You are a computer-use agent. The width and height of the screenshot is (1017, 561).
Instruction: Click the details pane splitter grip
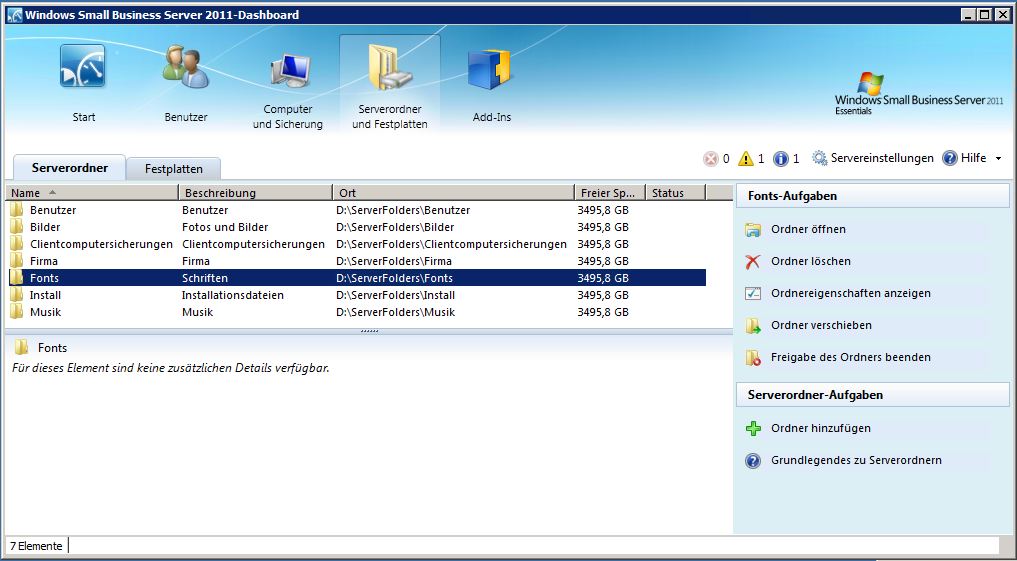(x=369, y=331)
